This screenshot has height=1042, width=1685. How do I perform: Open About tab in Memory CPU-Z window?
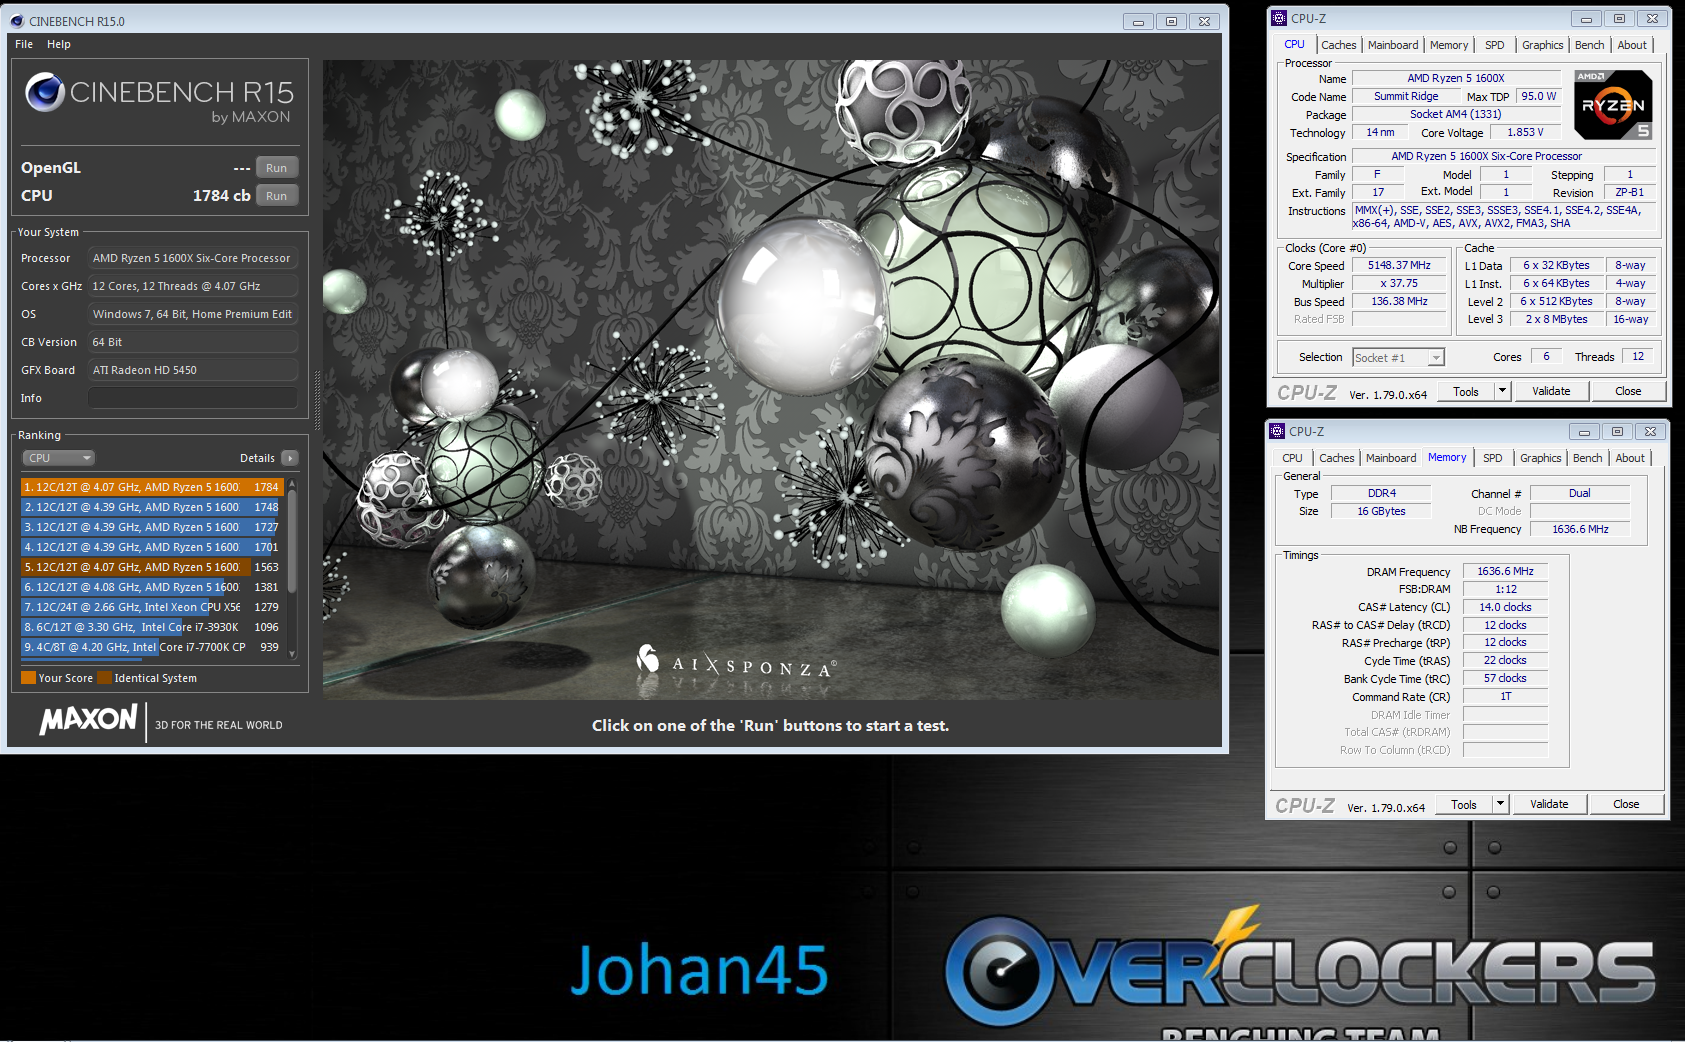coord(1630,458)
